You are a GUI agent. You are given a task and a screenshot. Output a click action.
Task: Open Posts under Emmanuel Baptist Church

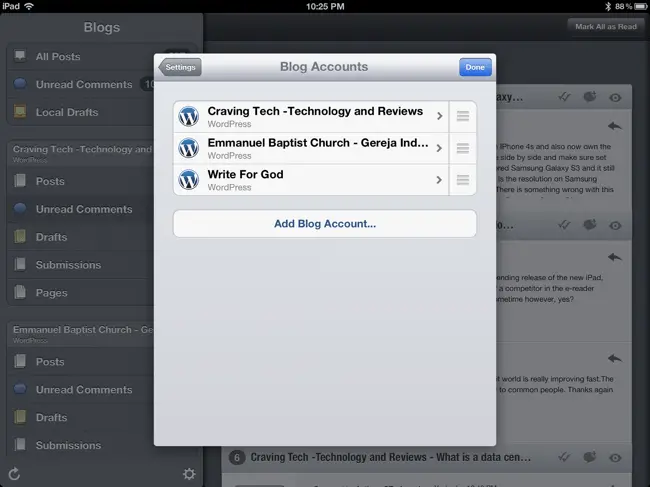81,361
